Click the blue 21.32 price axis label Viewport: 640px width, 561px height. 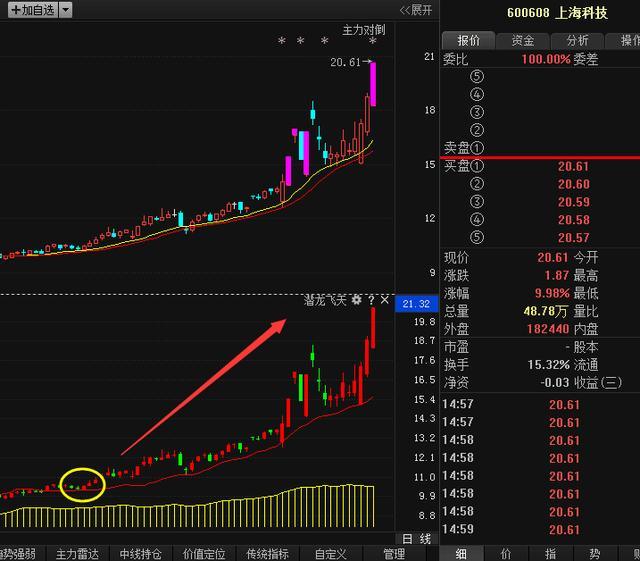pos(416,304)
